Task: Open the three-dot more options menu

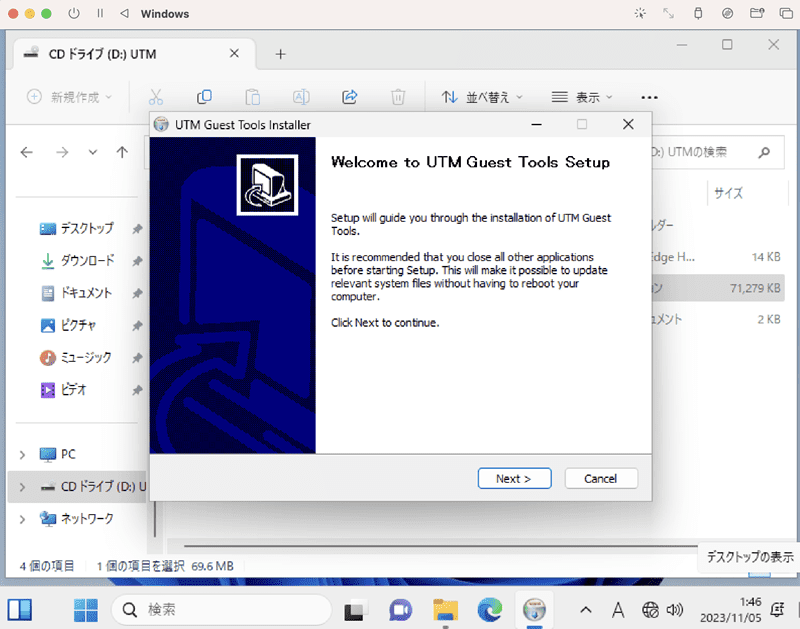Action: [649, 97]
